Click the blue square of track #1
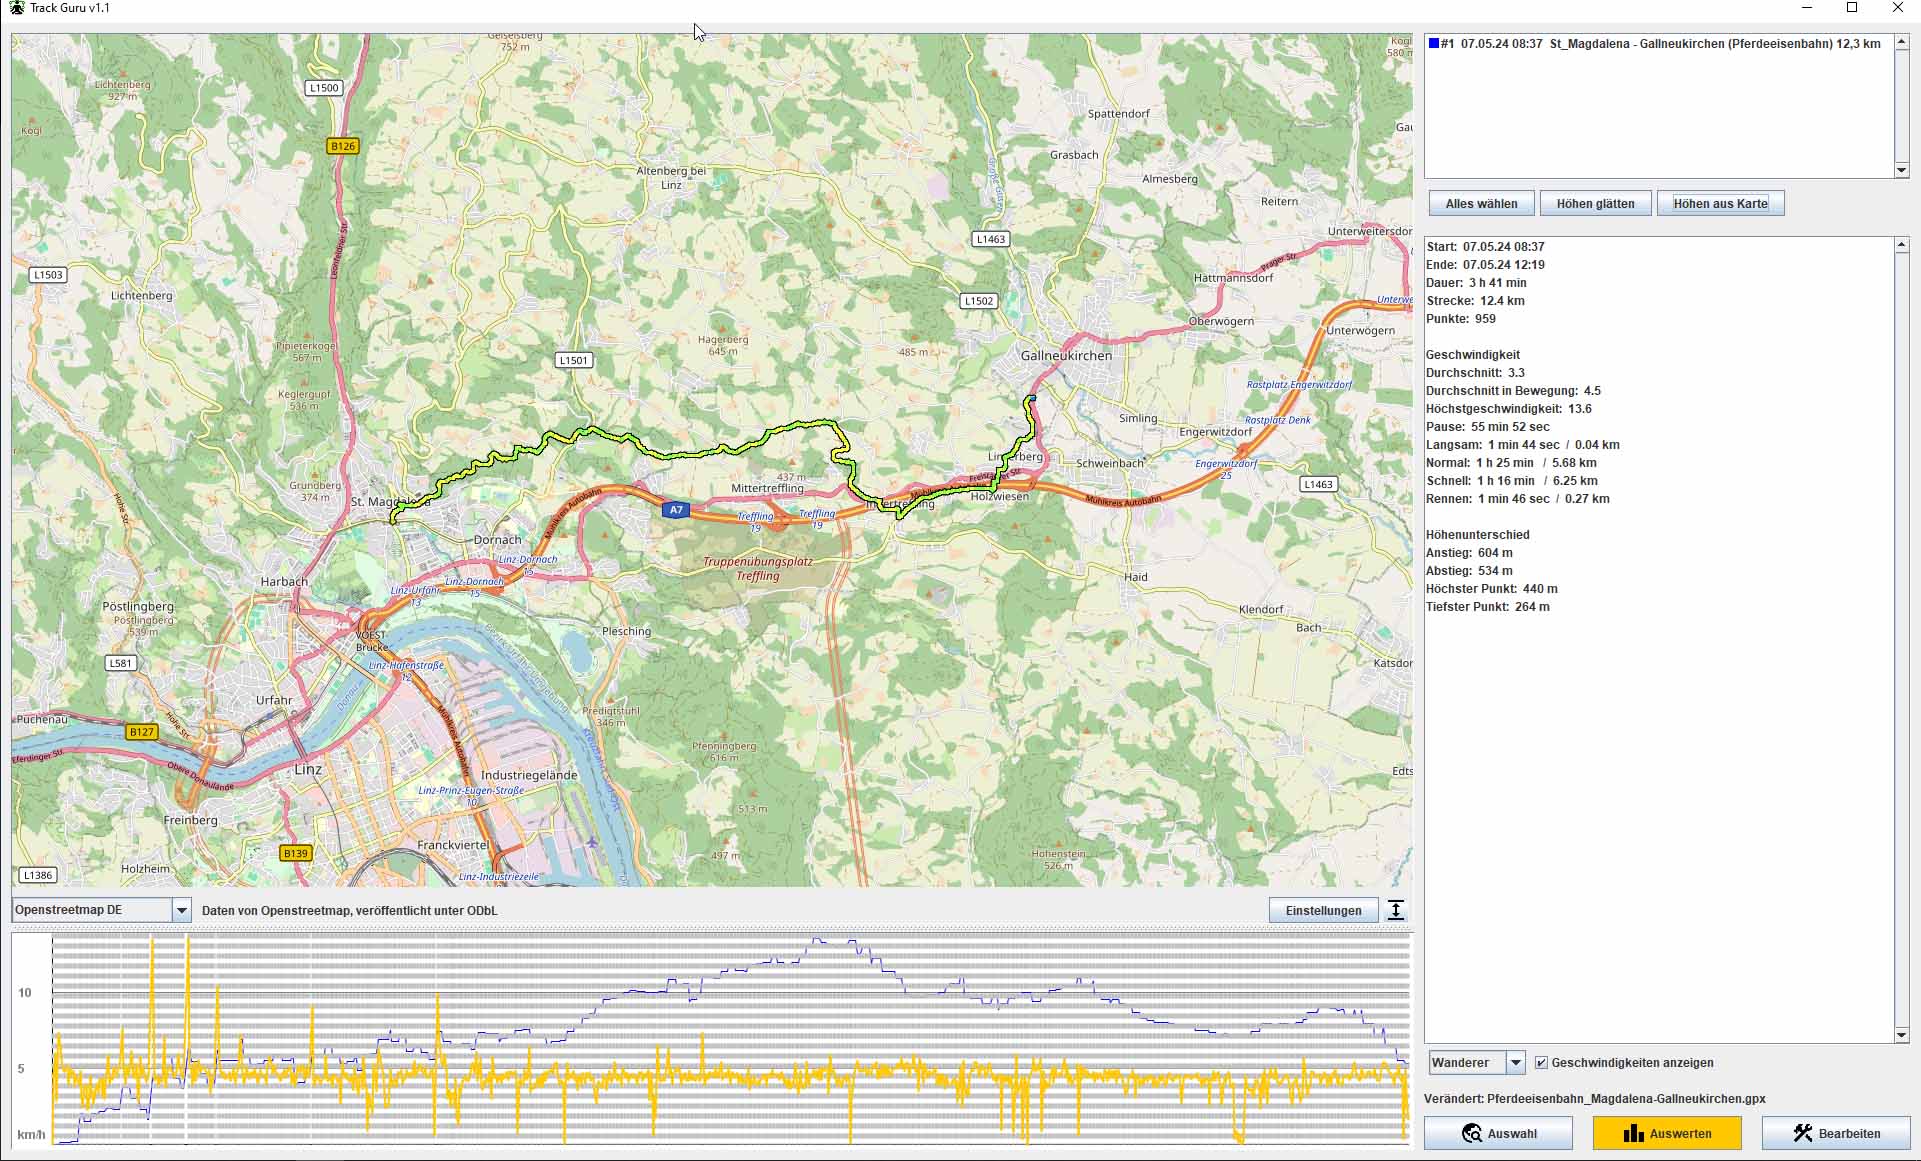Screen dimensions: 1921x1161 1434,44
